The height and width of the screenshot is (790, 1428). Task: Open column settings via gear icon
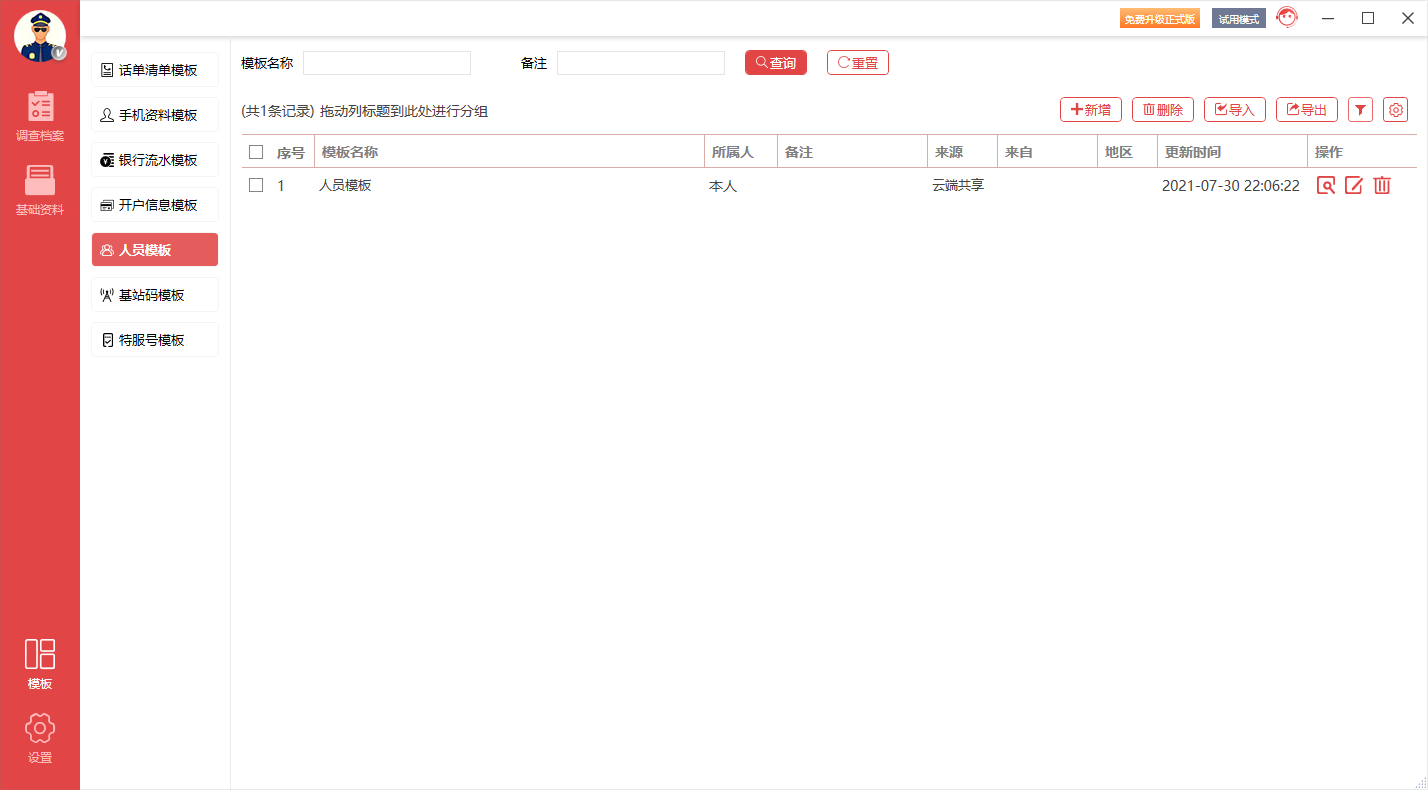pyautogui.click(x=1395, y=109)
